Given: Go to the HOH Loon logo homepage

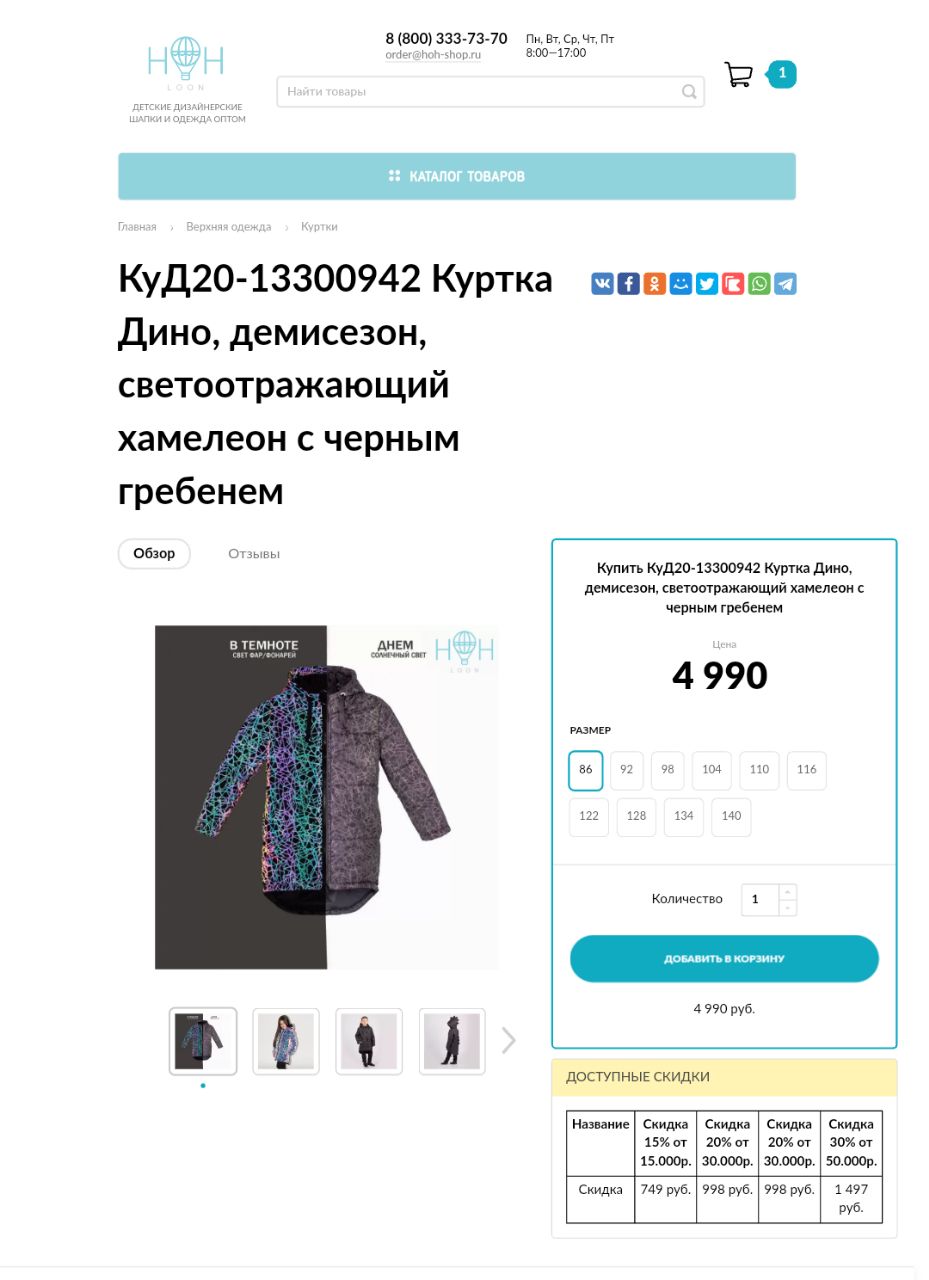Looking at the screenshot, I should pos(186,64).
